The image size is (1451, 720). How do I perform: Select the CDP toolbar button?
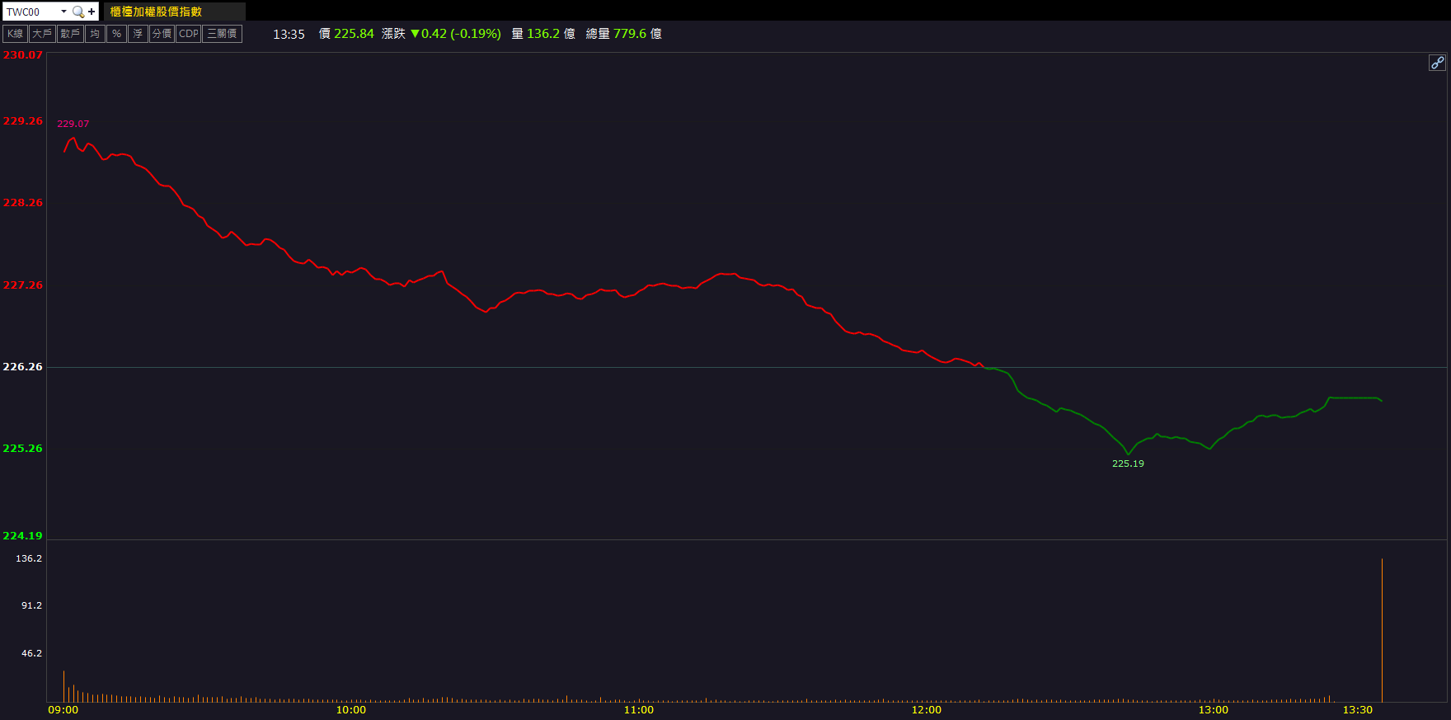[x=188, y=34]
